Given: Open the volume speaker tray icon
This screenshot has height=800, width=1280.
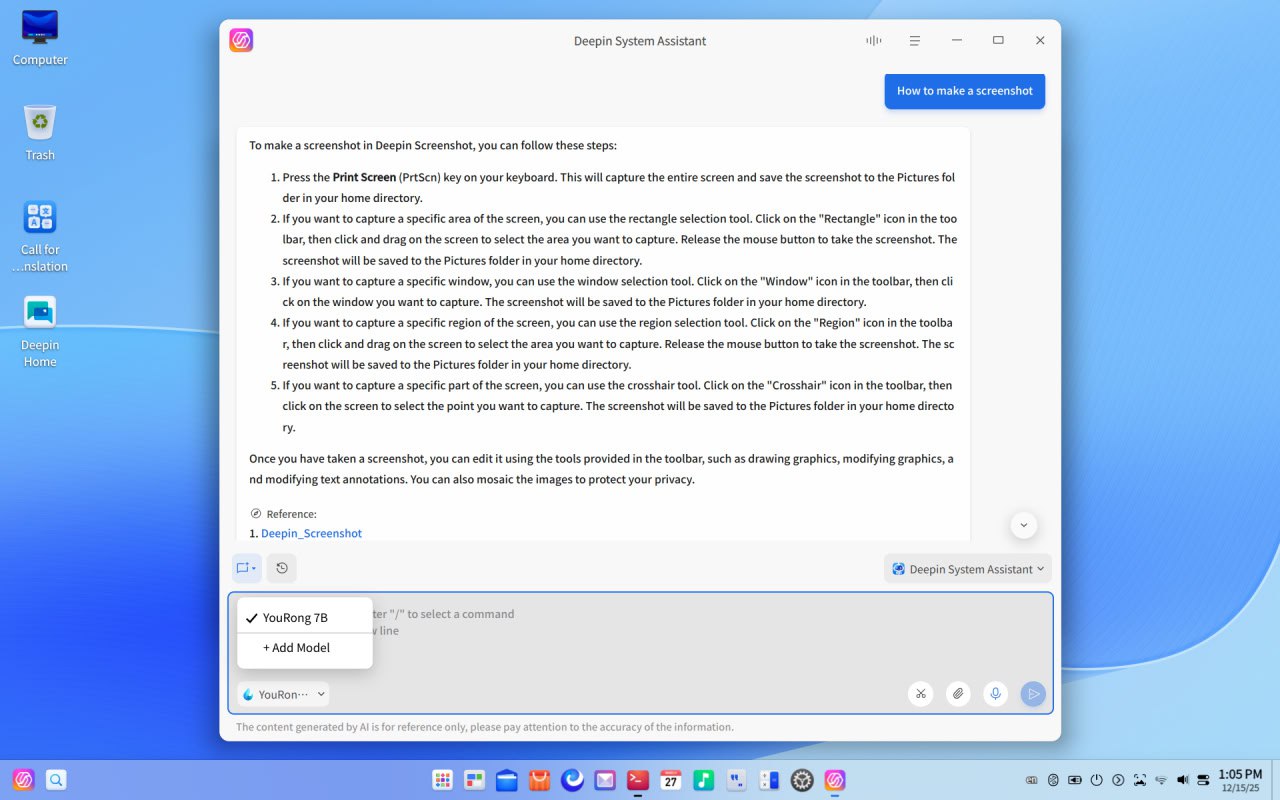Looking at the screenshot, I should [x=1183, y=780].
